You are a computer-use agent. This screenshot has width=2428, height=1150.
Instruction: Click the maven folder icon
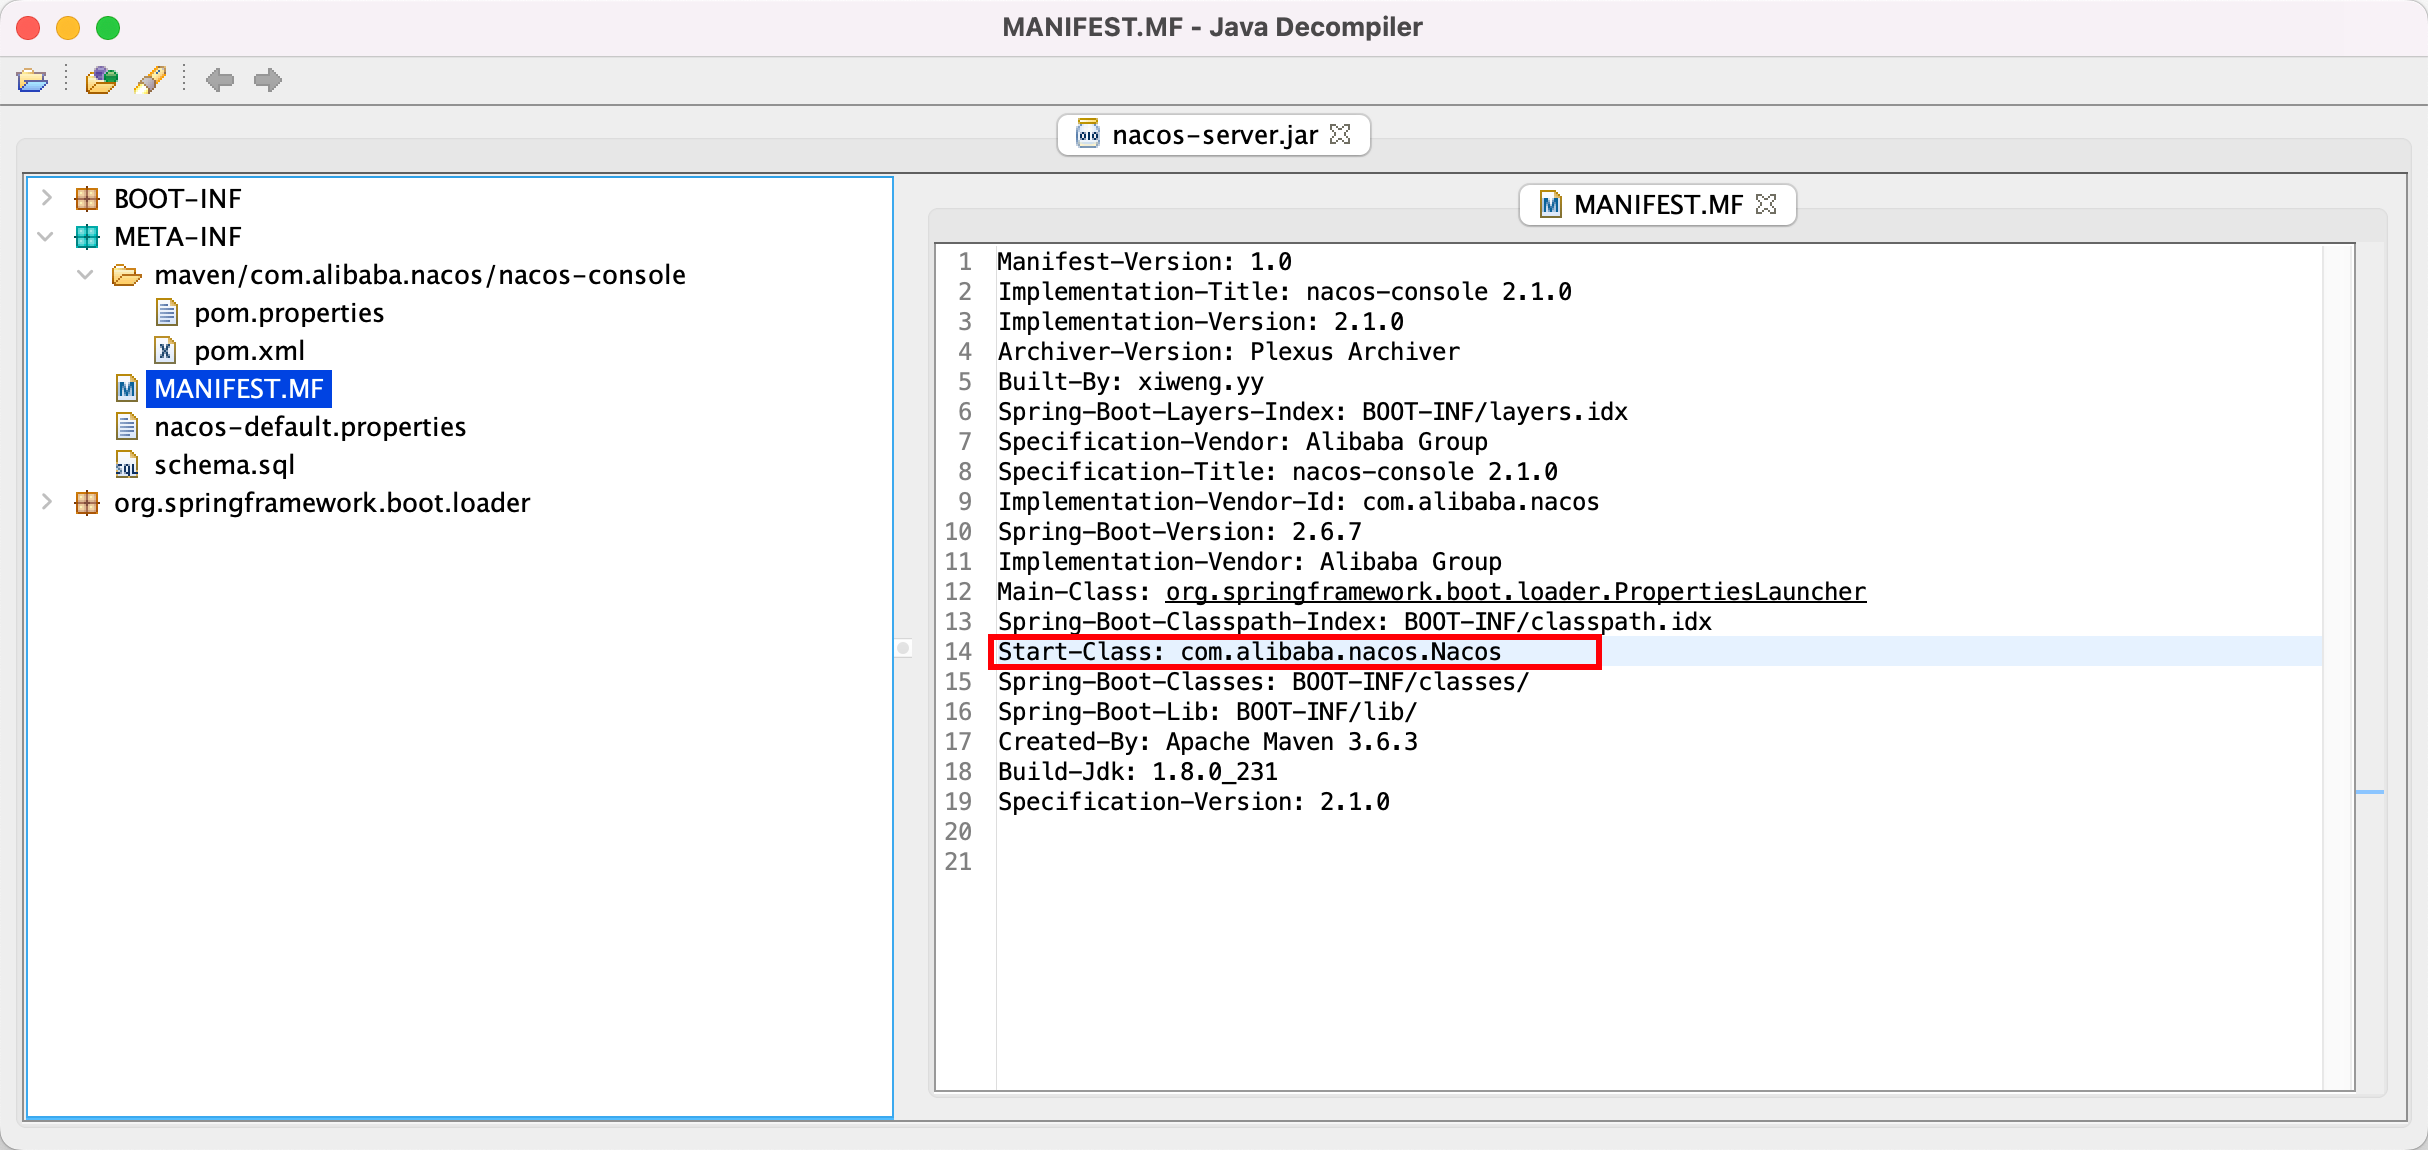(126, 275)
